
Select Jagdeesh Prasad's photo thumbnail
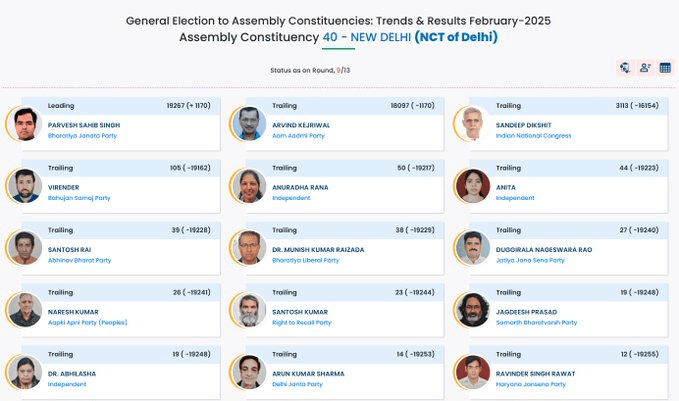[x=473, y=310]
